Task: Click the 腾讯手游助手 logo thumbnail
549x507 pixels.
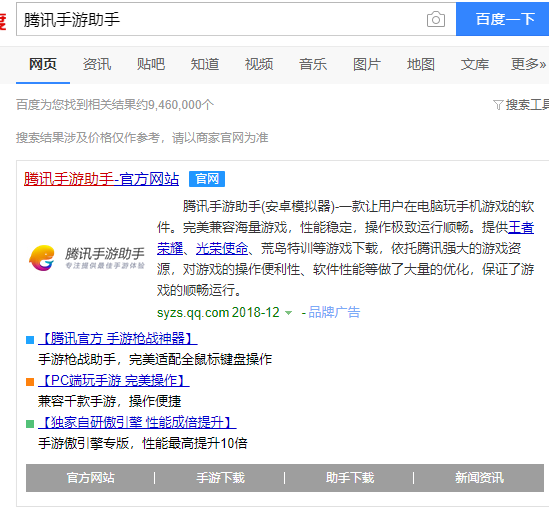Action: point(86,259)
